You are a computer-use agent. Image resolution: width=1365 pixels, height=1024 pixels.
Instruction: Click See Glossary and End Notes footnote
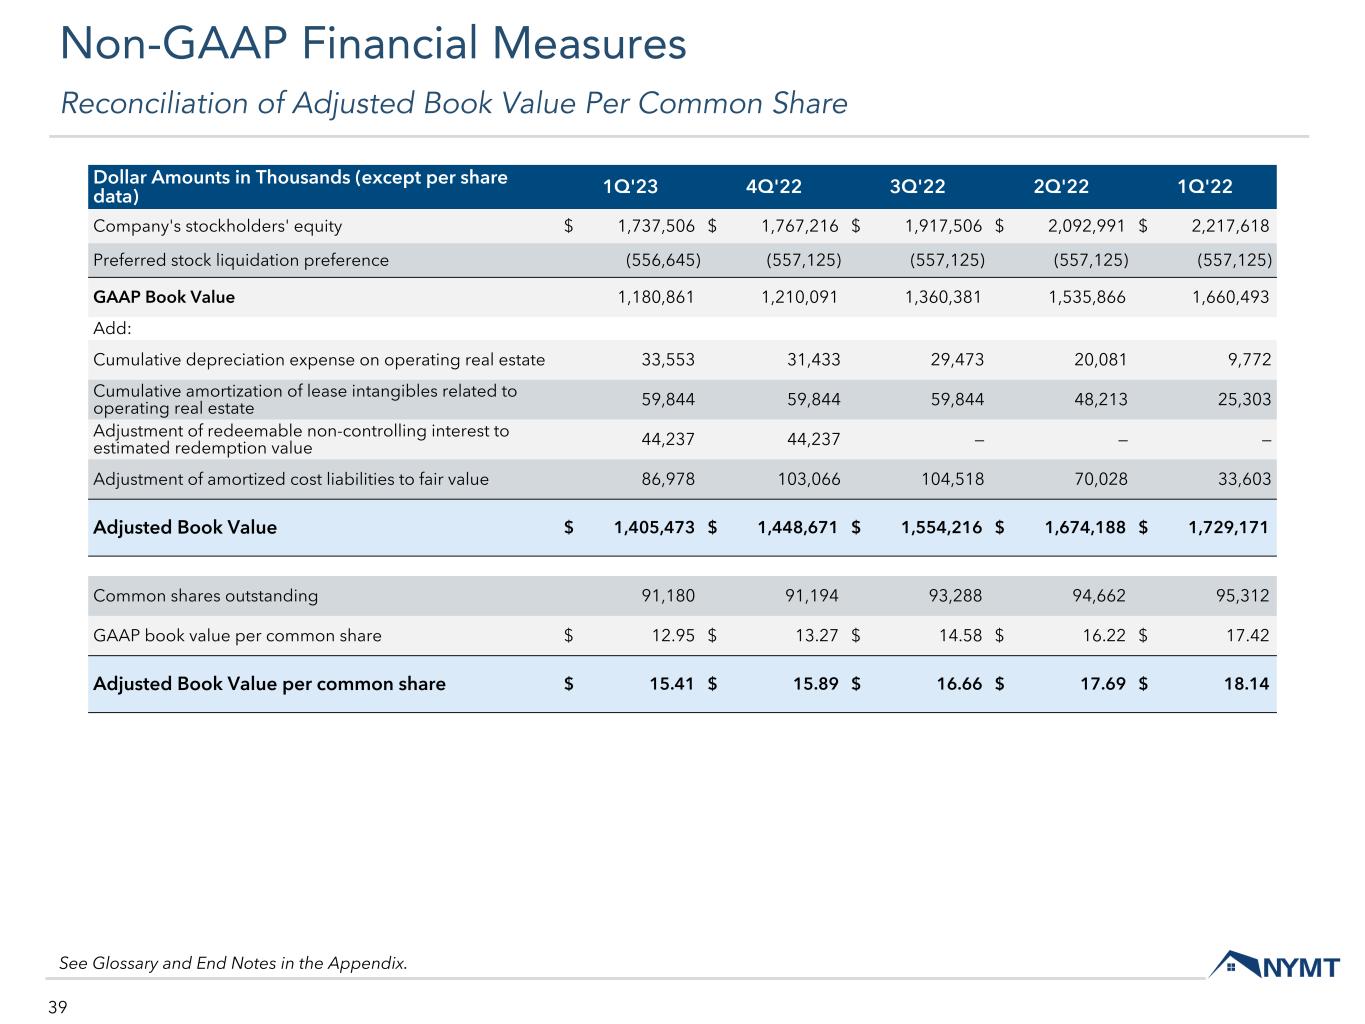point(233,964)
